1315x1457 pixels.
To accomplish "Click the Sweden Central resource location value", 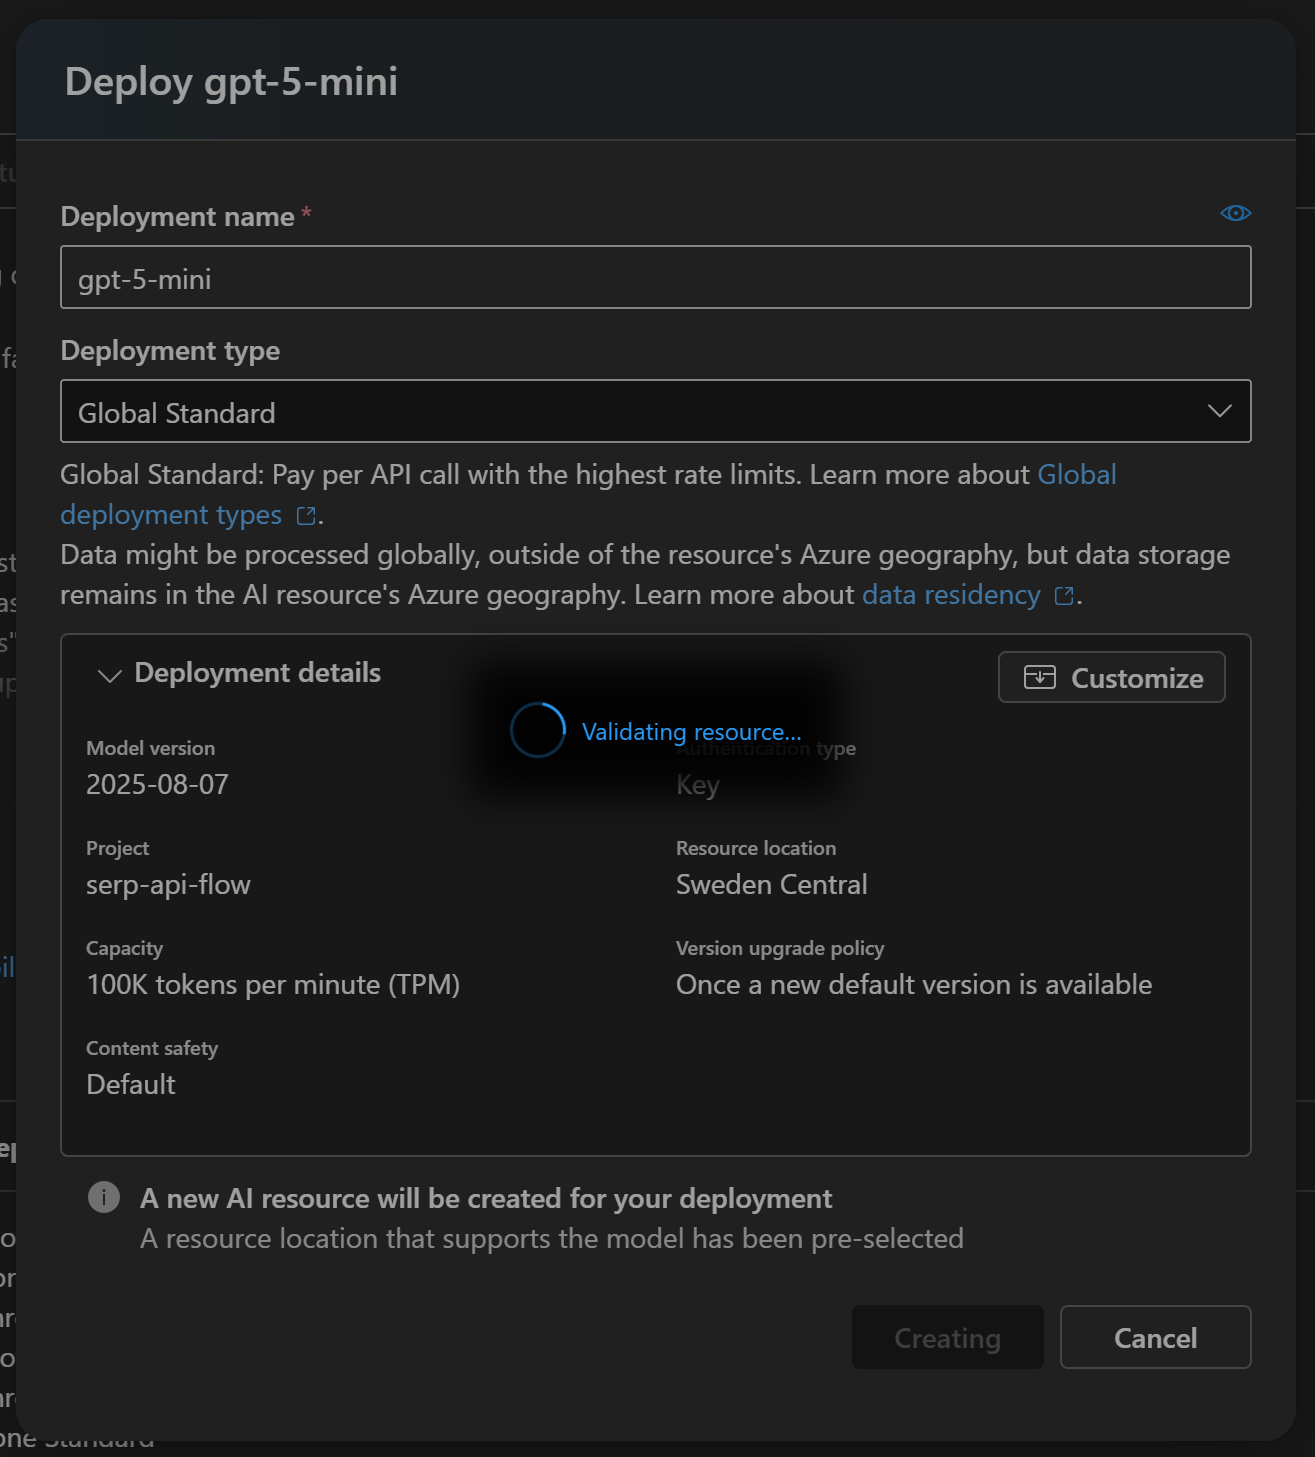I will click(x=771, y=885).
